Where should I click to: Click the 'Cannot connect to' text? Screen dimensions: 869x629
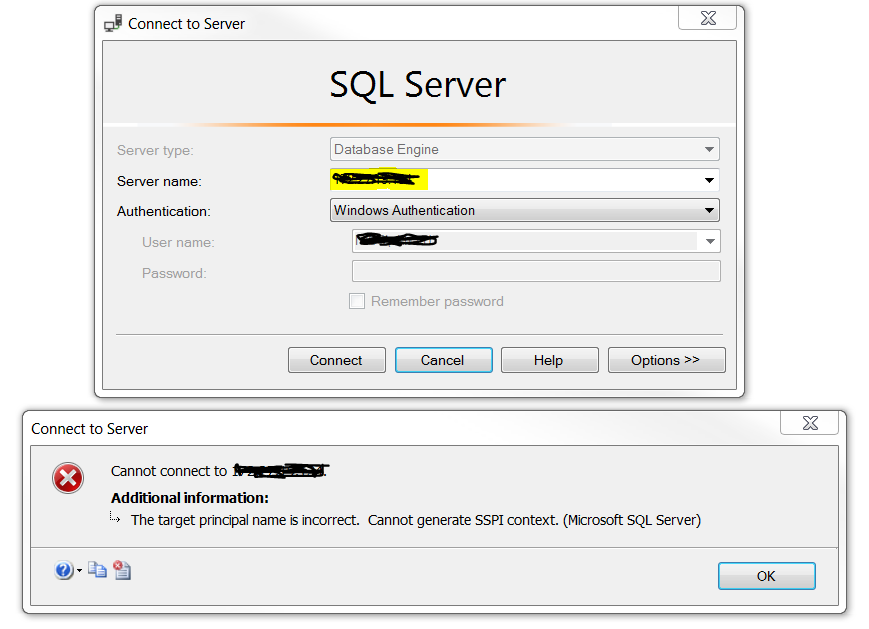[169, 471]
